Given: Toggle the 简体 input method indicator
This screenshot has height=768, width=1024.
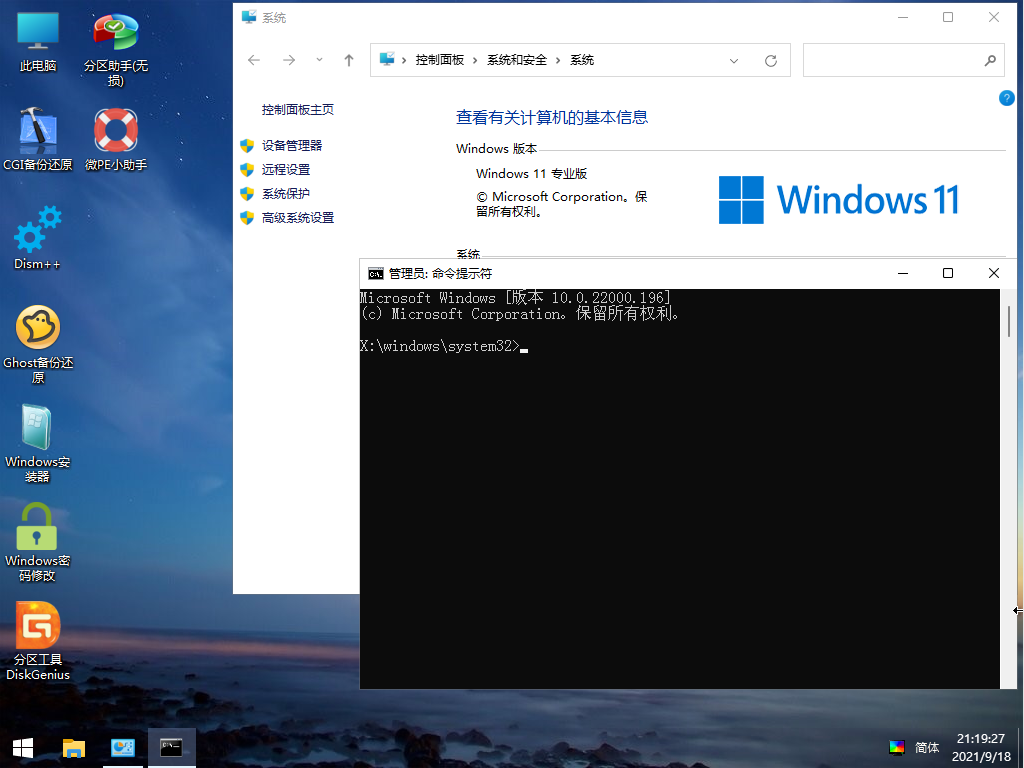Looking at the screenshot, I should pyautogui.click(x=927, y=748).
